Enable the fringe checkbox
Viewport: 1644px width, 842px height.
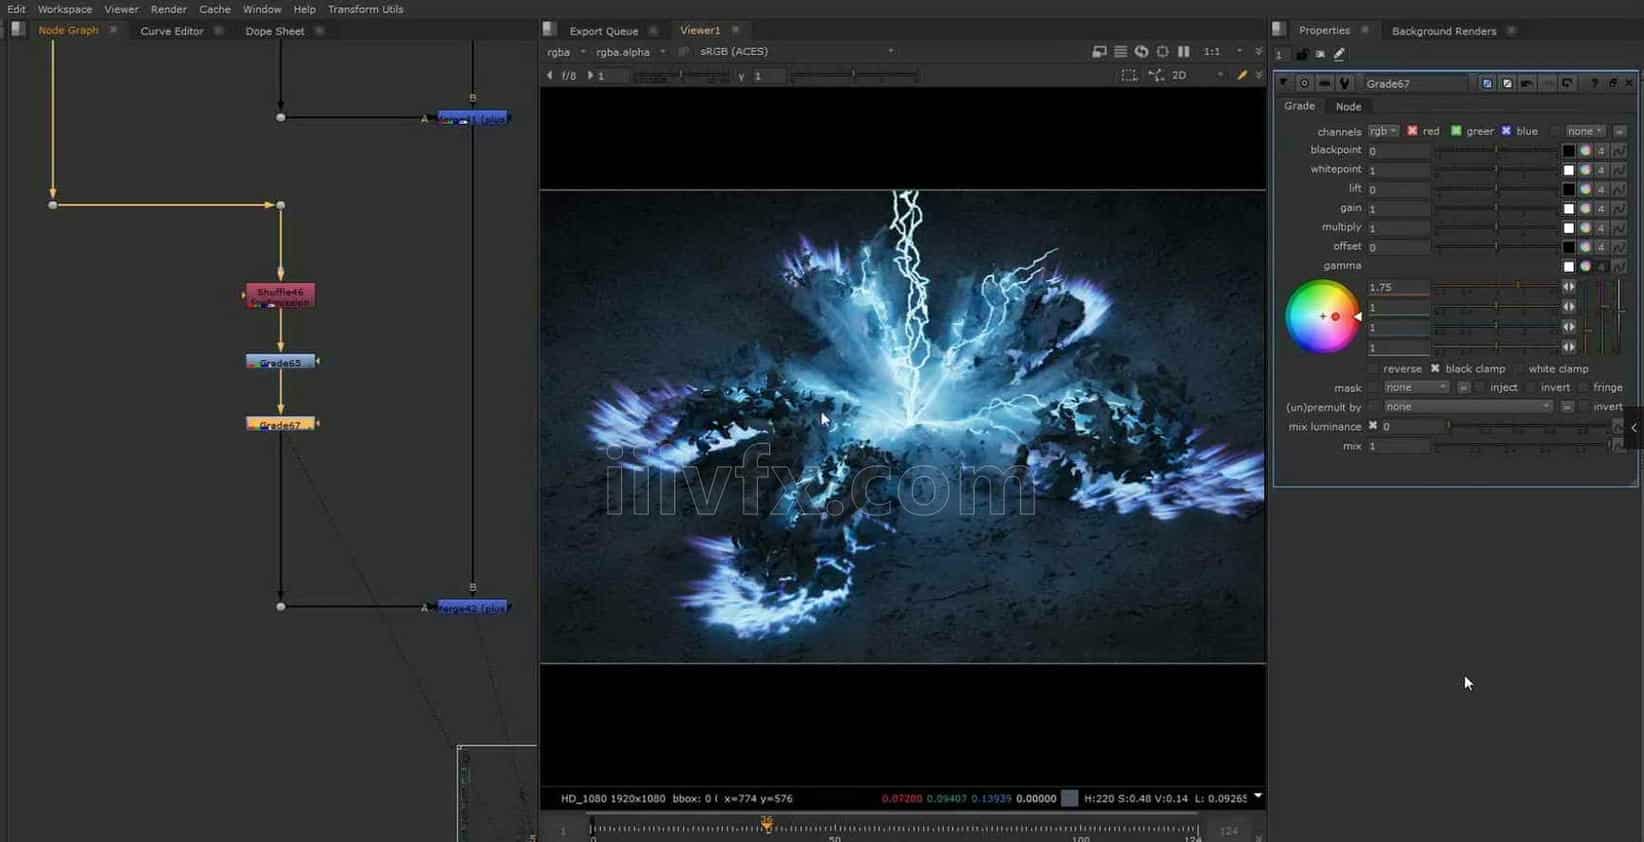(1583, 388)
